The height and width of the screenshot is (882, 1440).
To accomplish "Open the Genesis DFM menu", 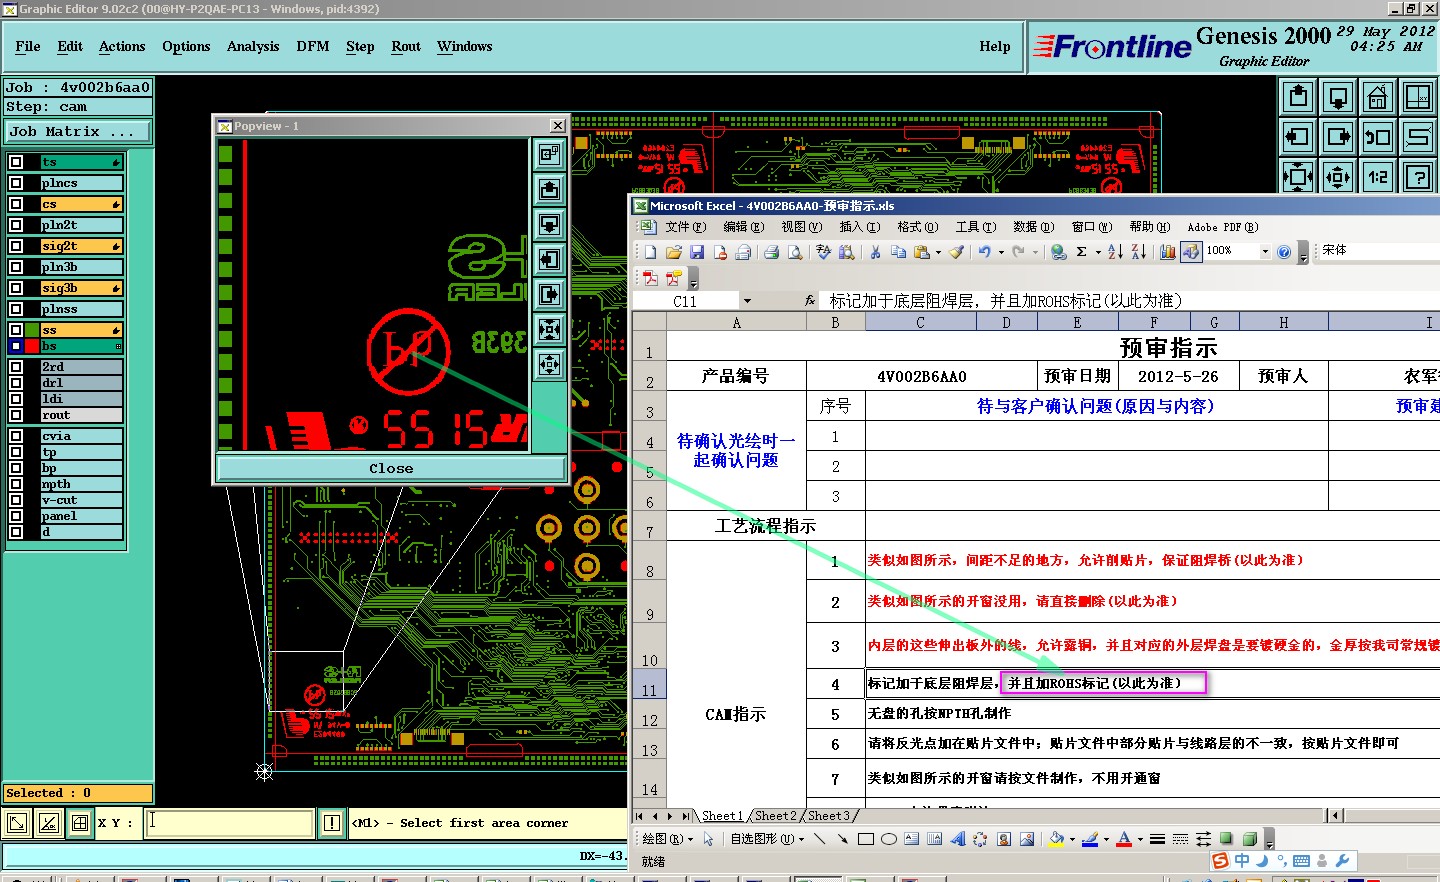I will [313, 46].
